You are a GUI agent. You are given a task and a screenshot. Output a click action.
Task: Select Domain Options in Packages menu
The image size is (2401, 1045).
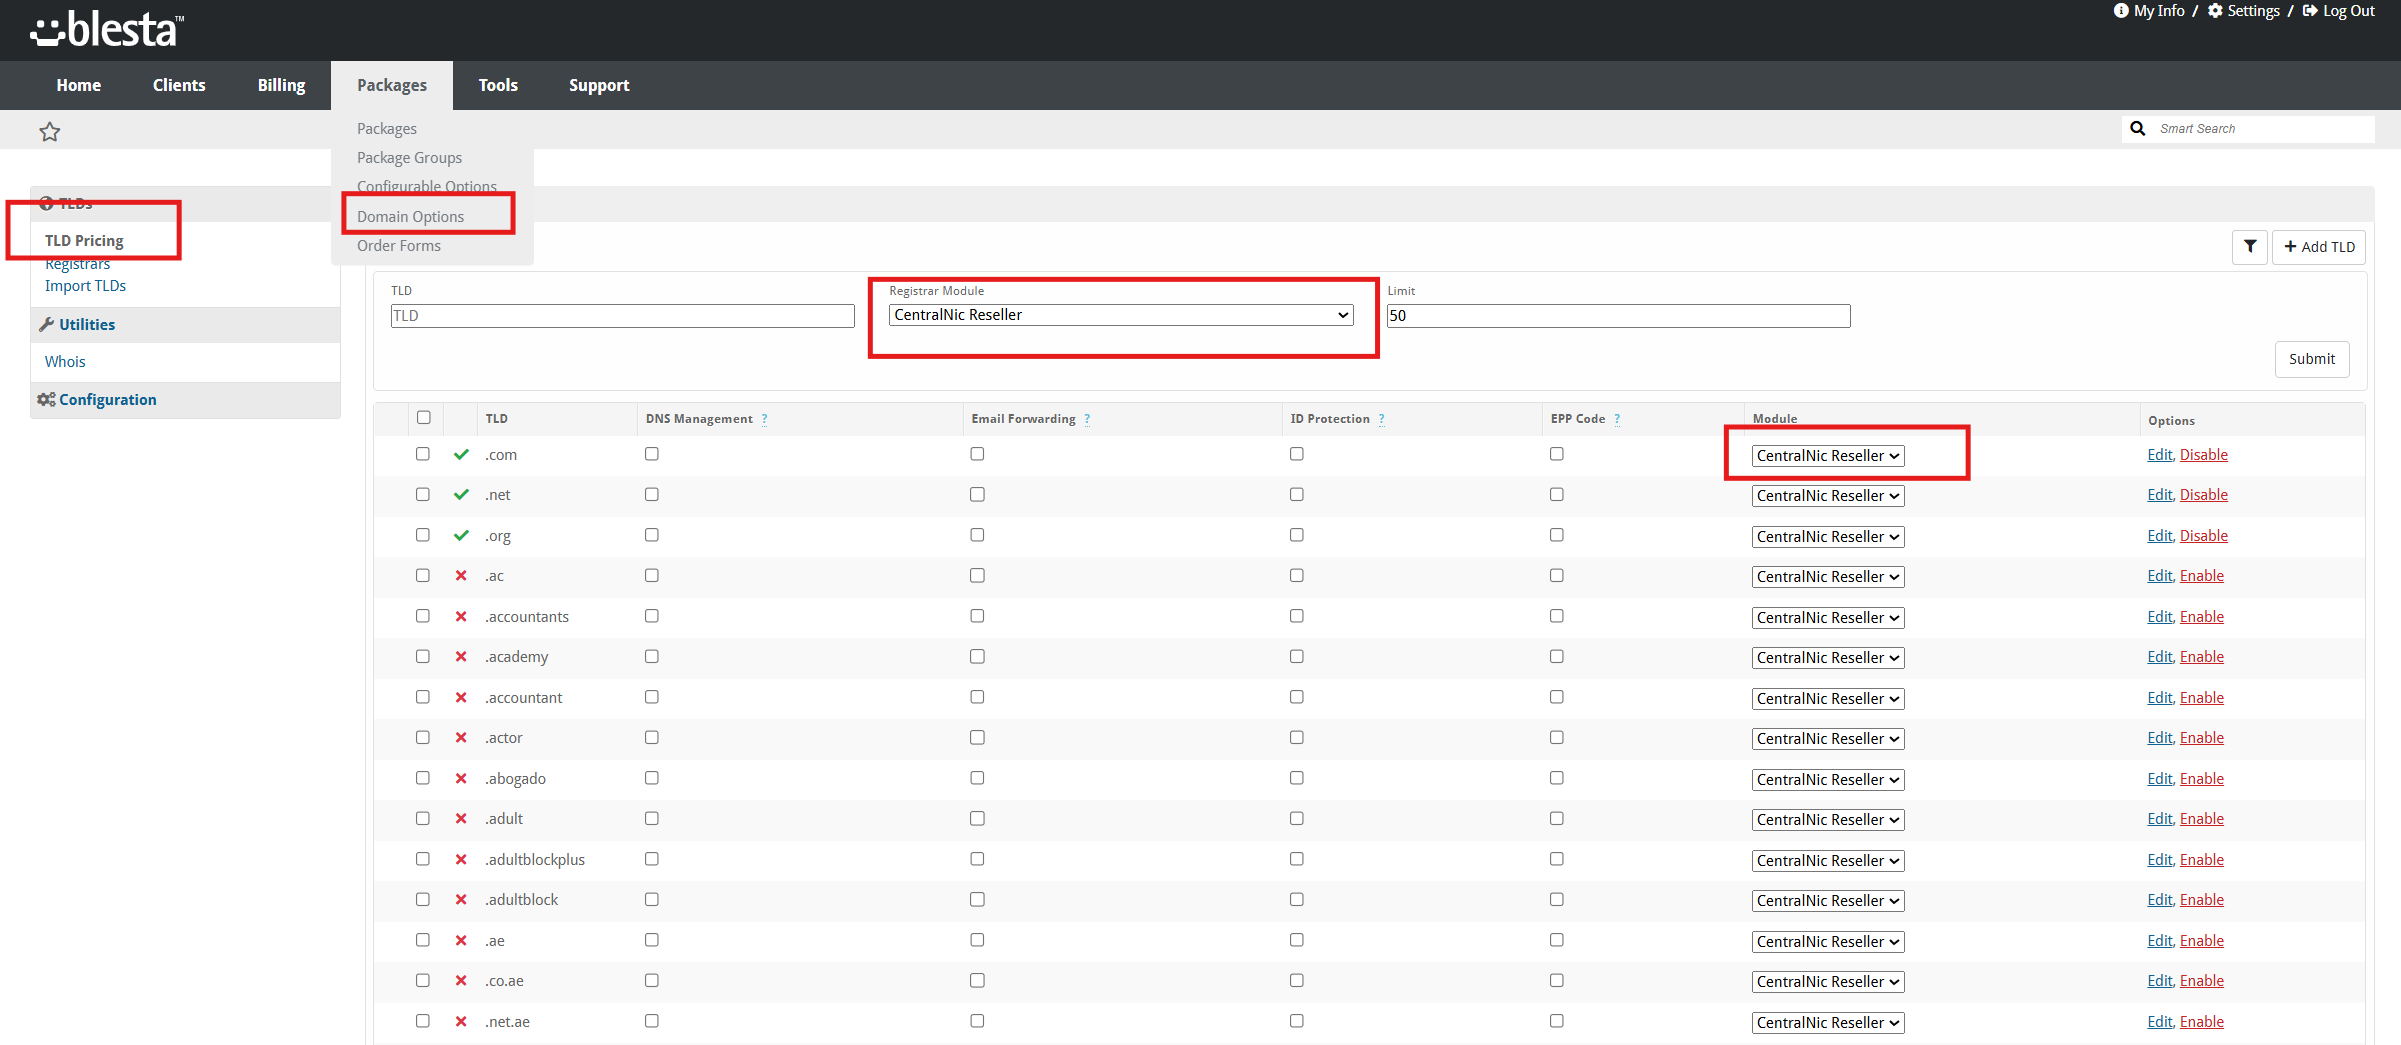pyautogui.click(x=411, y=216)
